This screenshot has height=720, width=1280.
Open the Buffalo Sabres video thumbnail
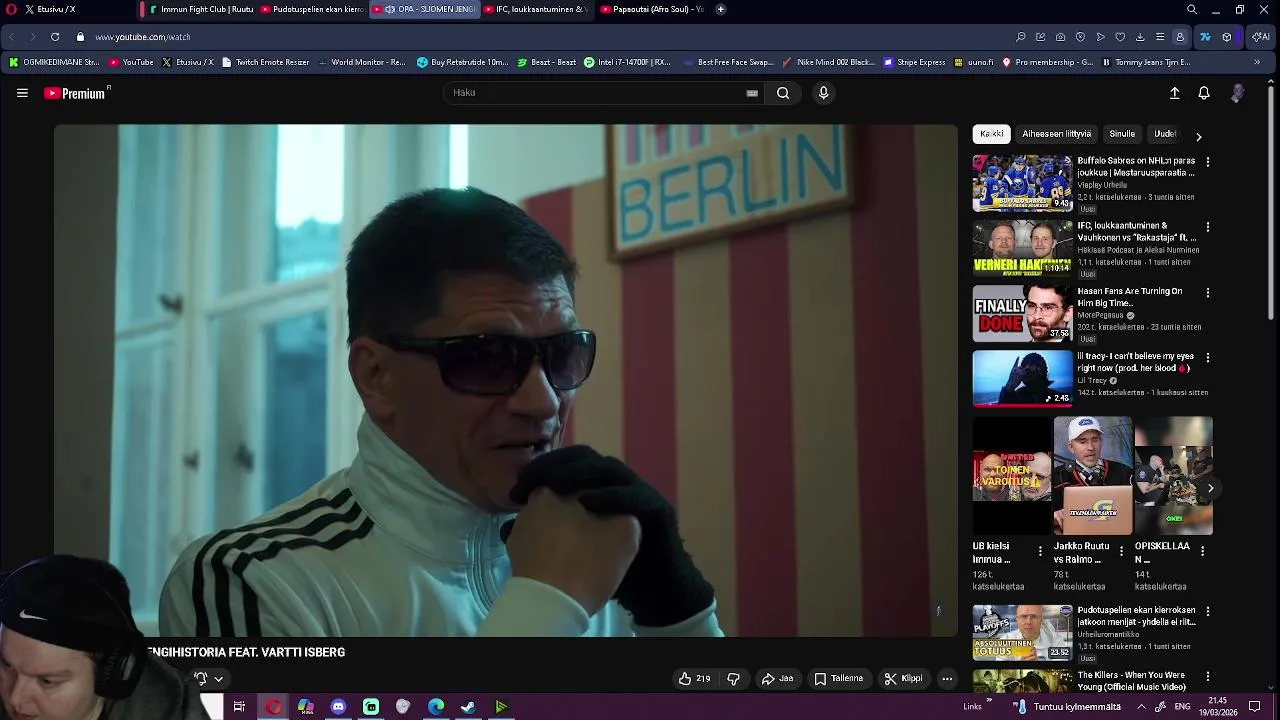point(1022,183)
